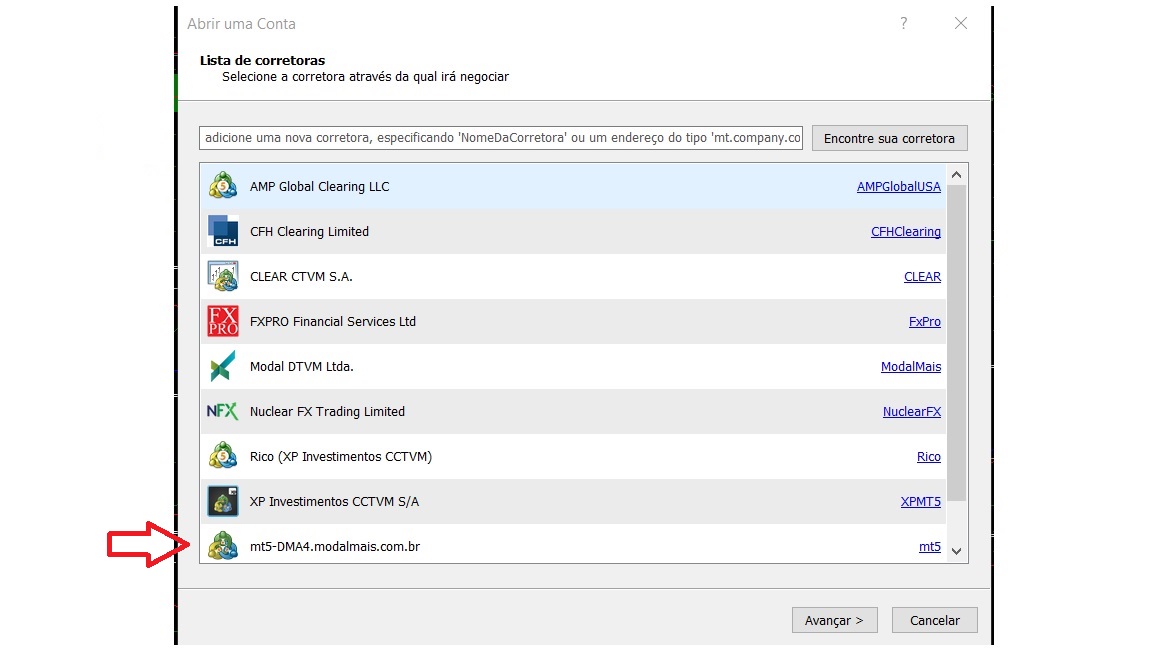Select the CFH Clearing Limited logo icon
Viewport: 1152px width, 648px height.
tap(223, 232)
